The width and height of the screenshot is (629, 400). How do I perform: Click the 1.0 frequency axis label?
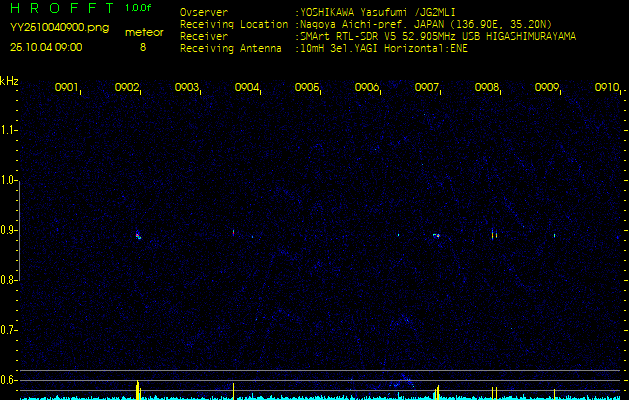(x=9, y=180)
